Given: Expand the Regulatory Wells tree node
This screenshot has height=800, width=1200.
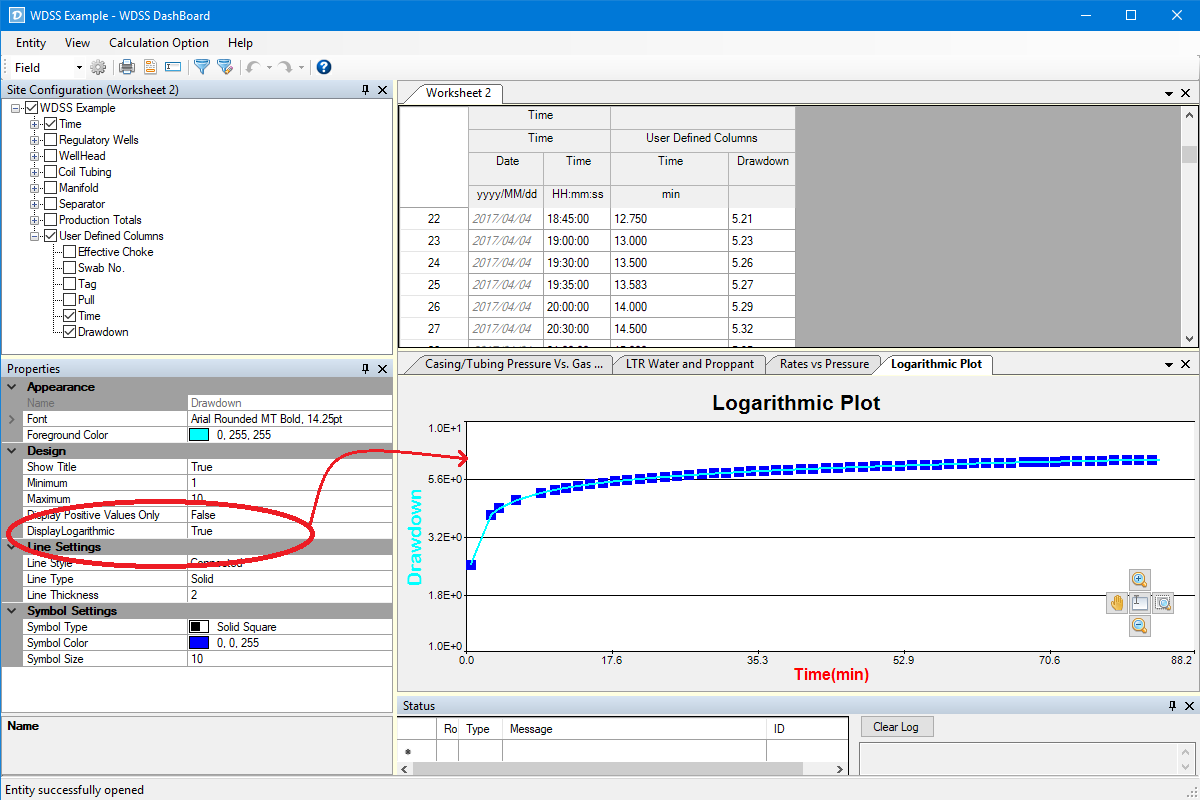Looking at the screenshot, I should pos(35,140).
